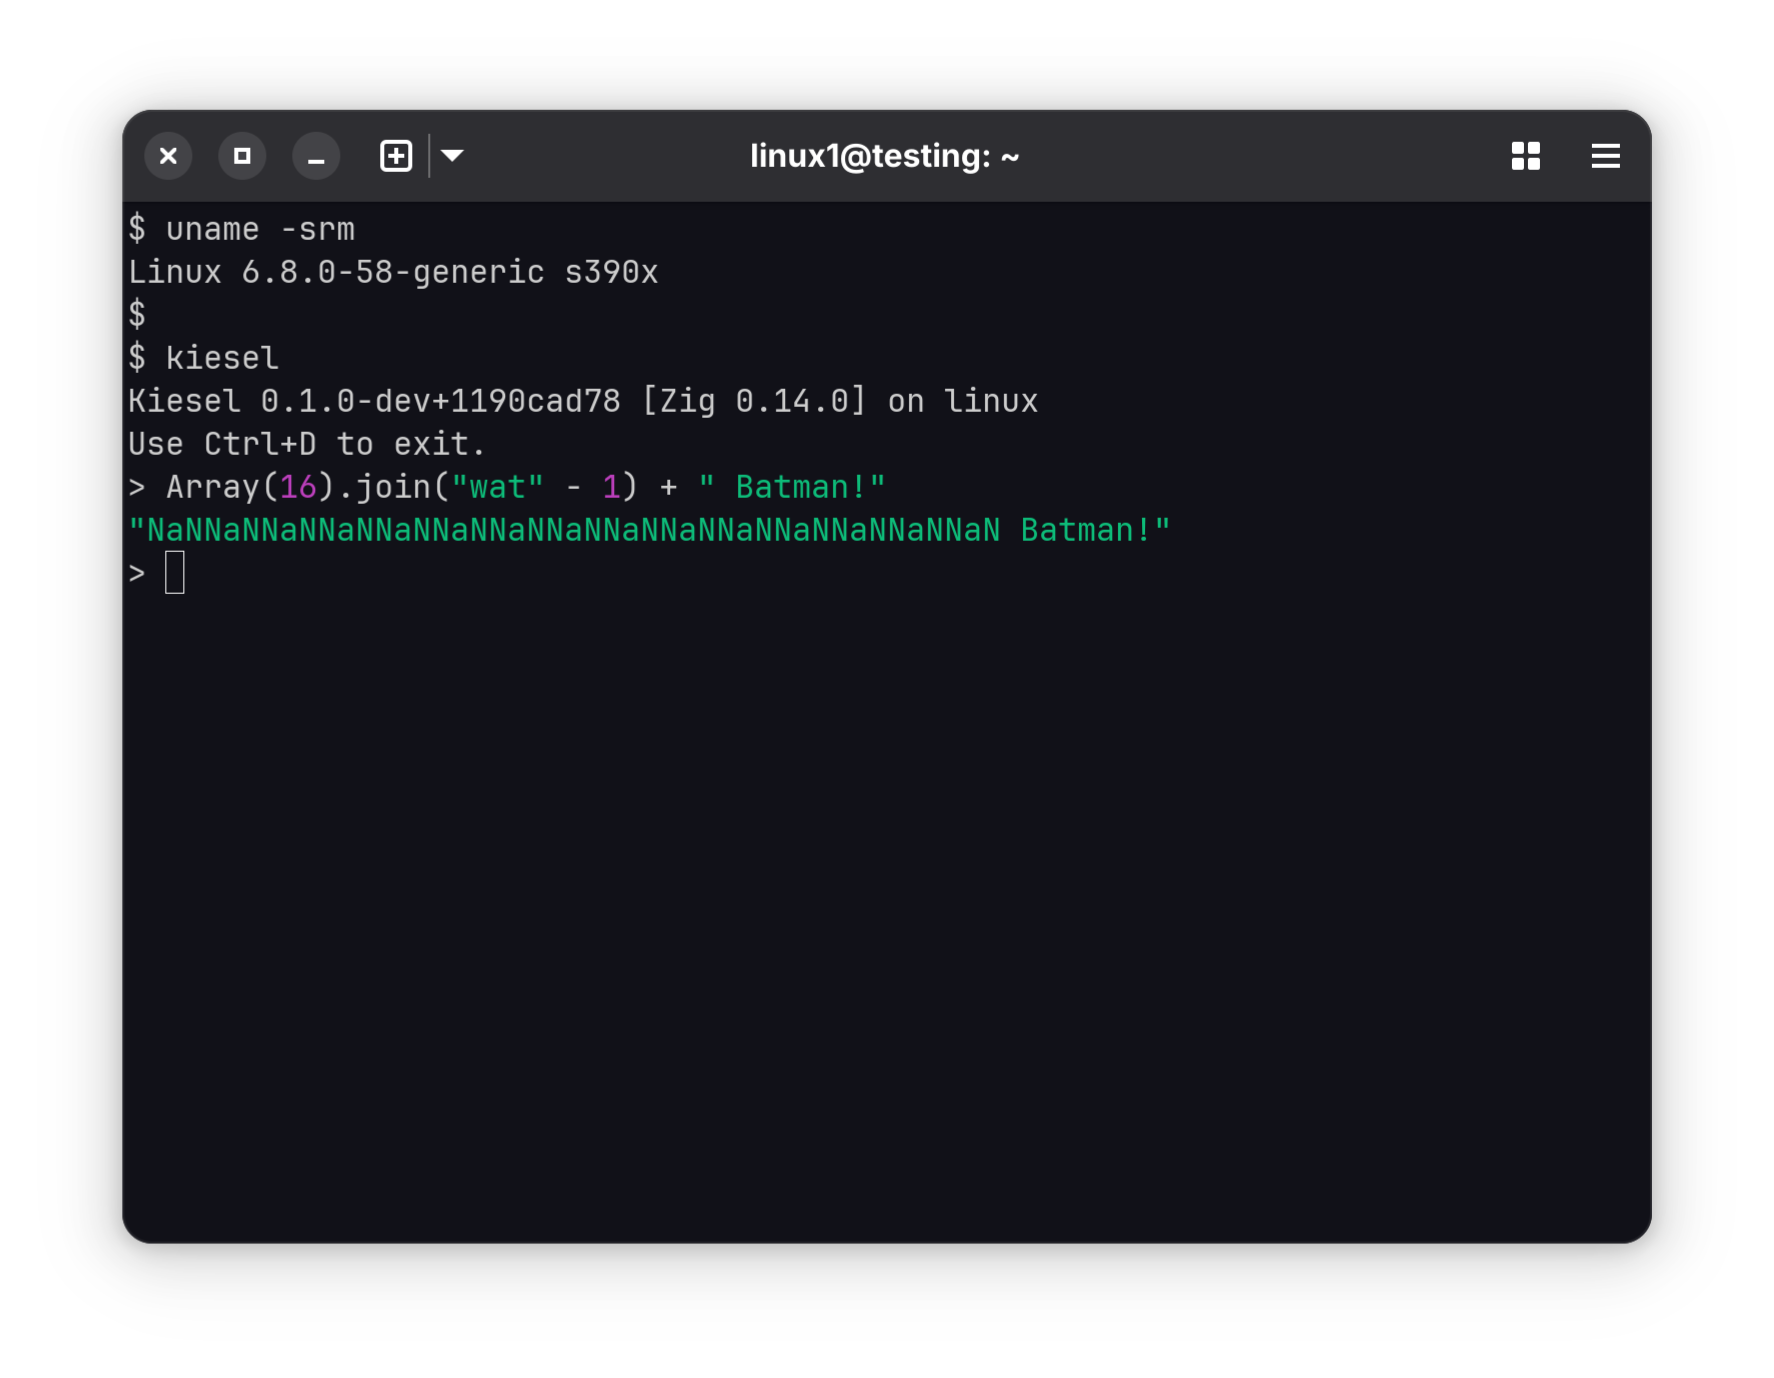Close the terminal window
1774x1378 pixels.
168,156
